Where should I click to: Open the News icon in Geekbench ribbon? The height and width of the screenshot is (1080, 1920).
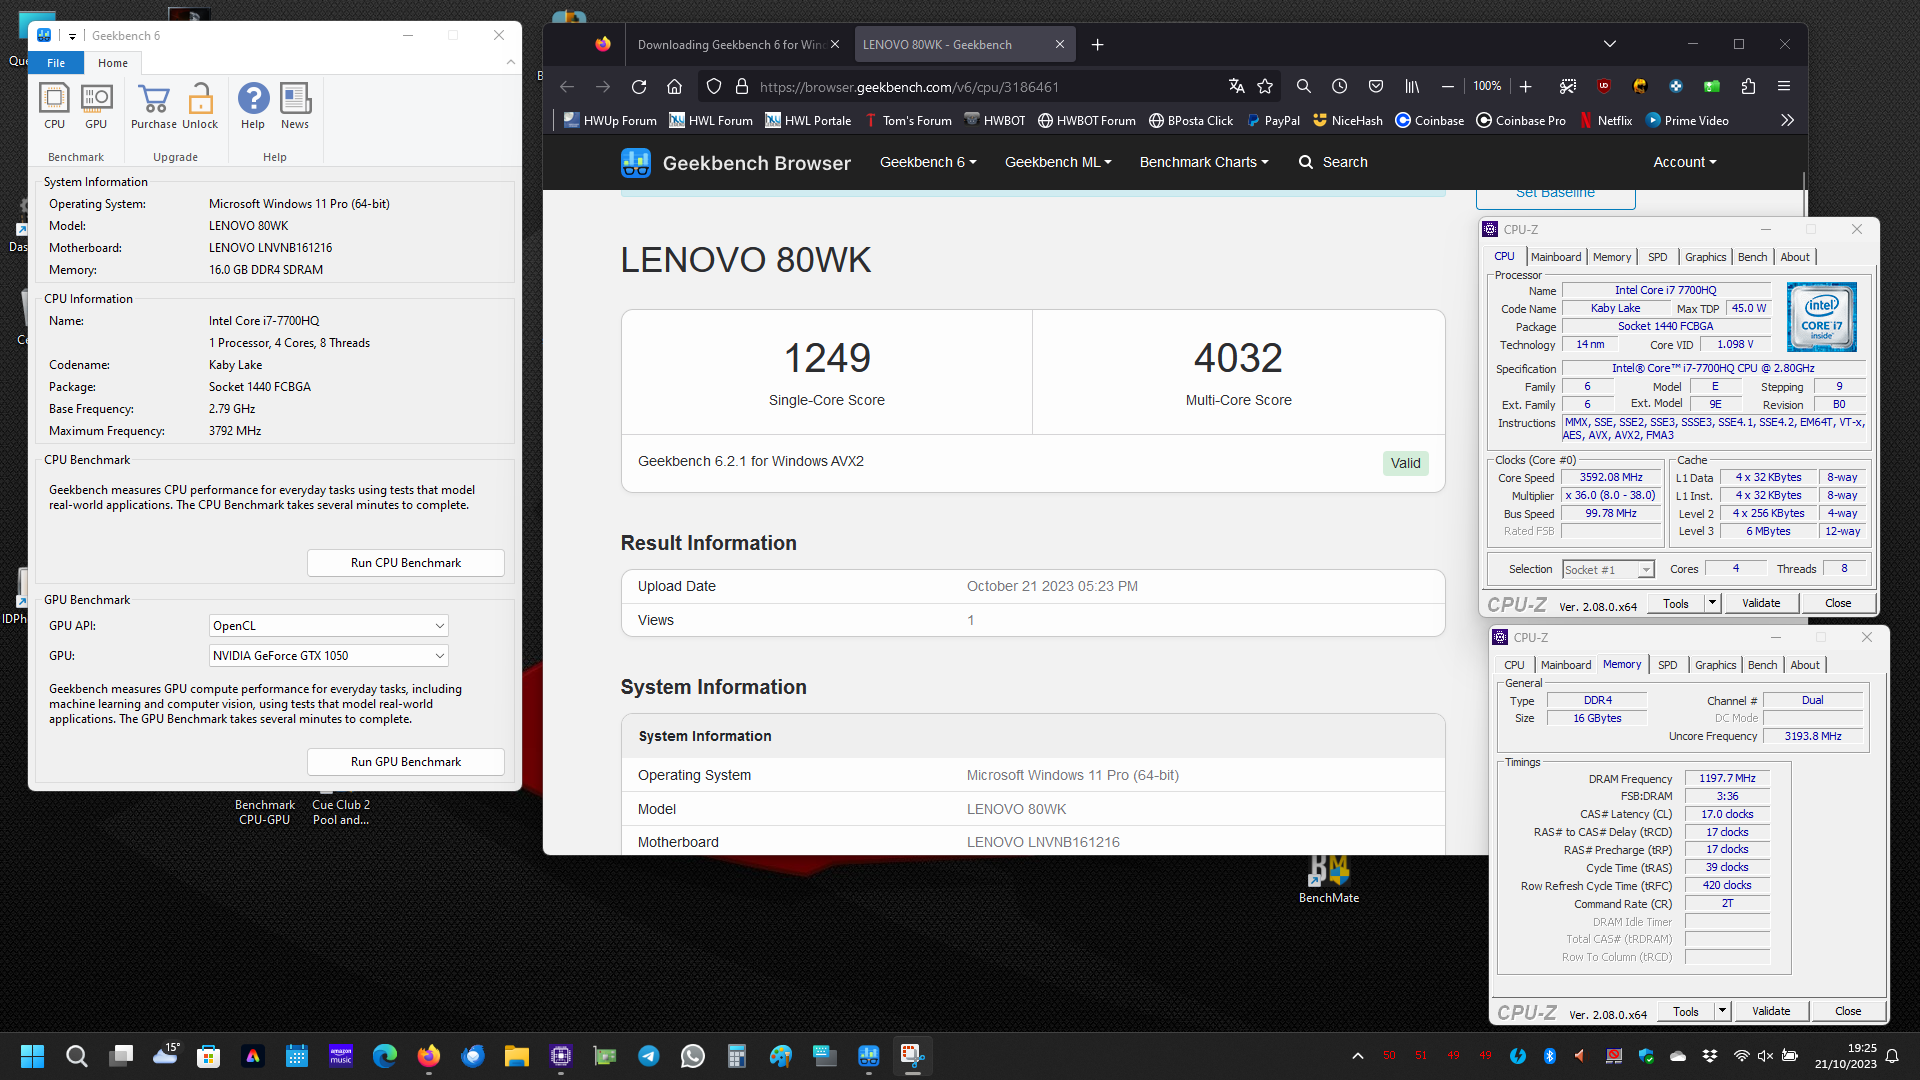pyautogui.click(x=295, y=106)
